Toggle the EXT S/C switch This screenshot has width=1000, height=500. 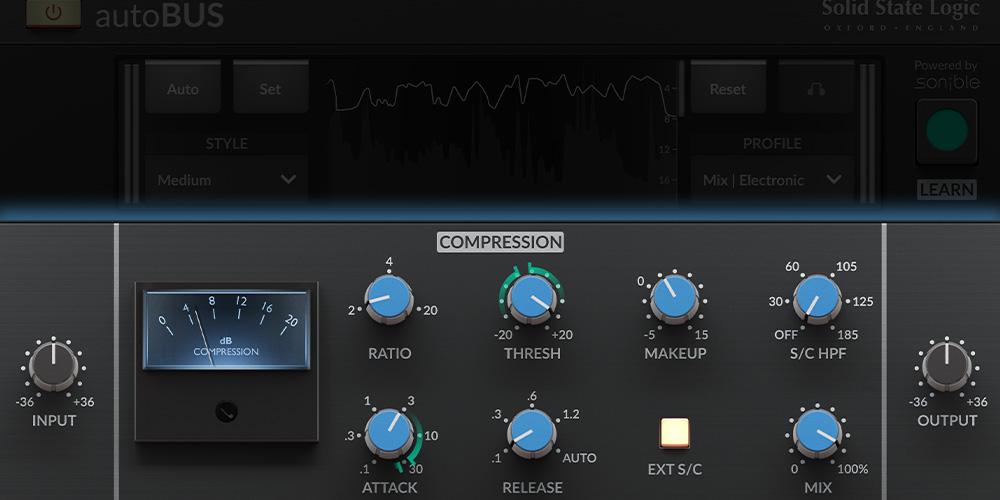[676, 432]
